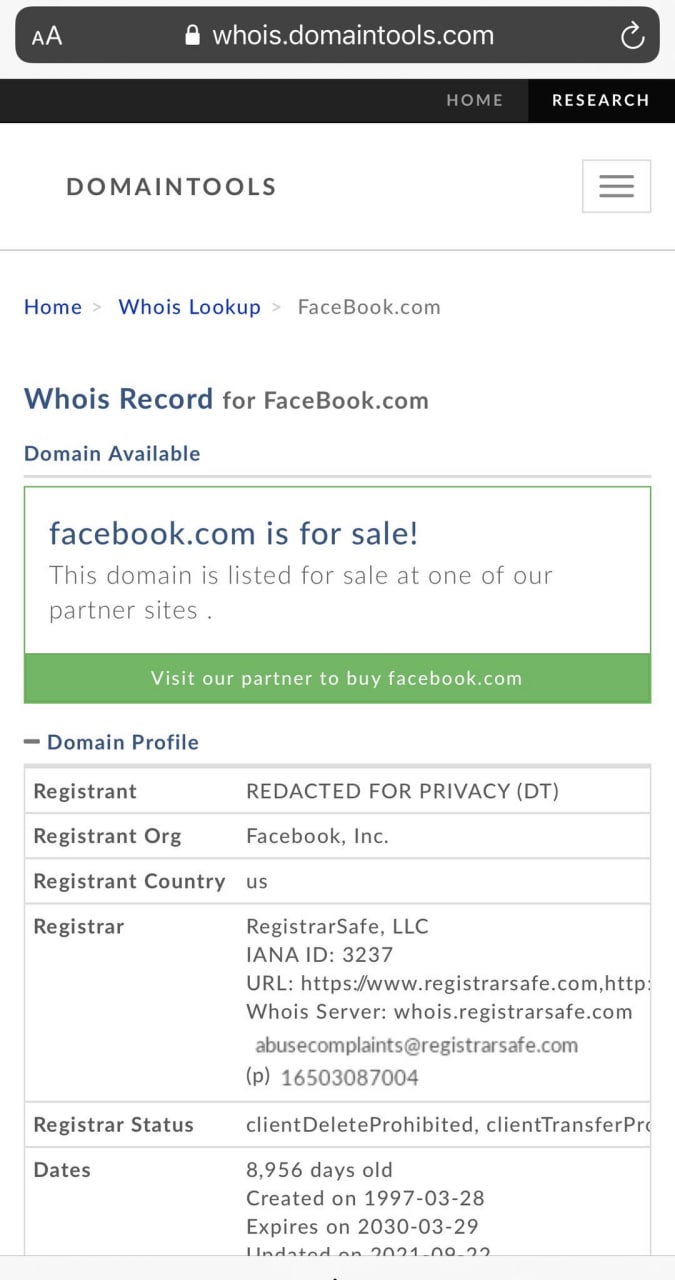Tap the lock icon in address bar

(194, 35)
